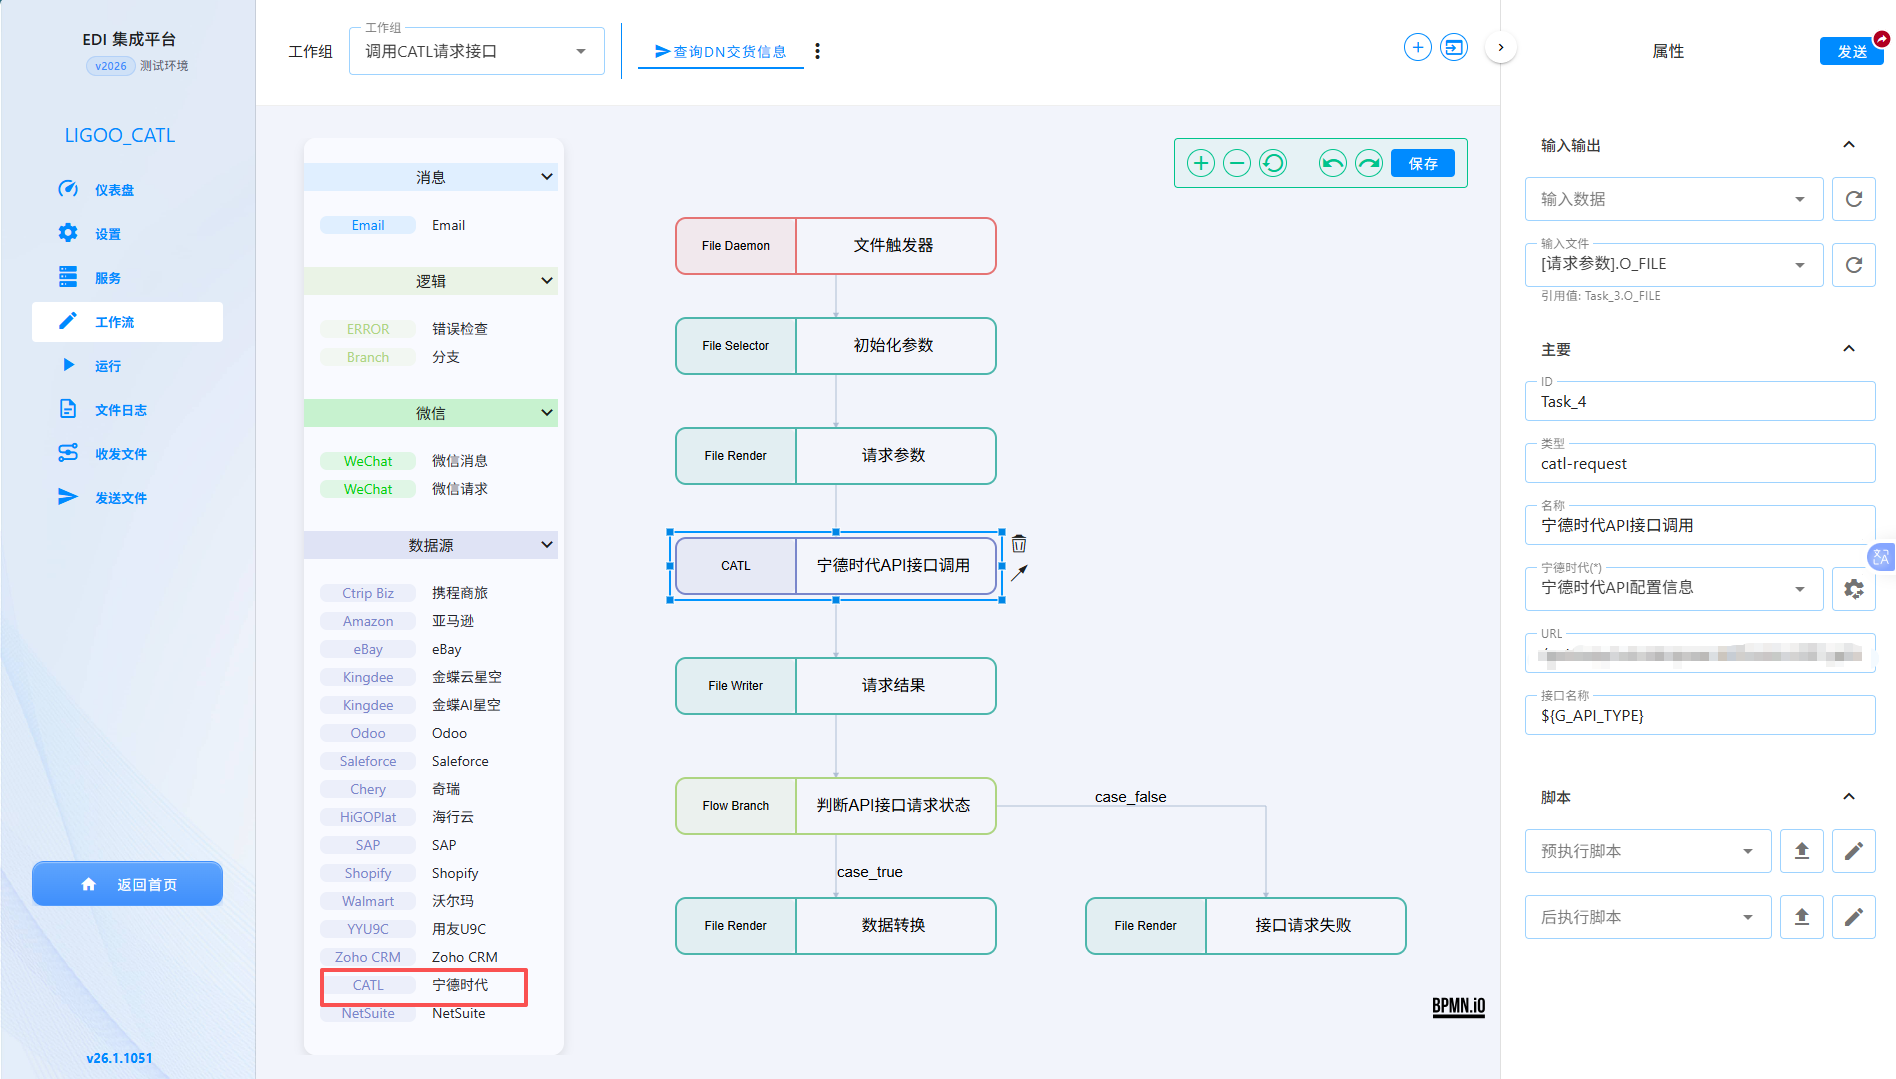
Task: Collapse the properties panel with the arrow
Action: tap(1500, 47)
